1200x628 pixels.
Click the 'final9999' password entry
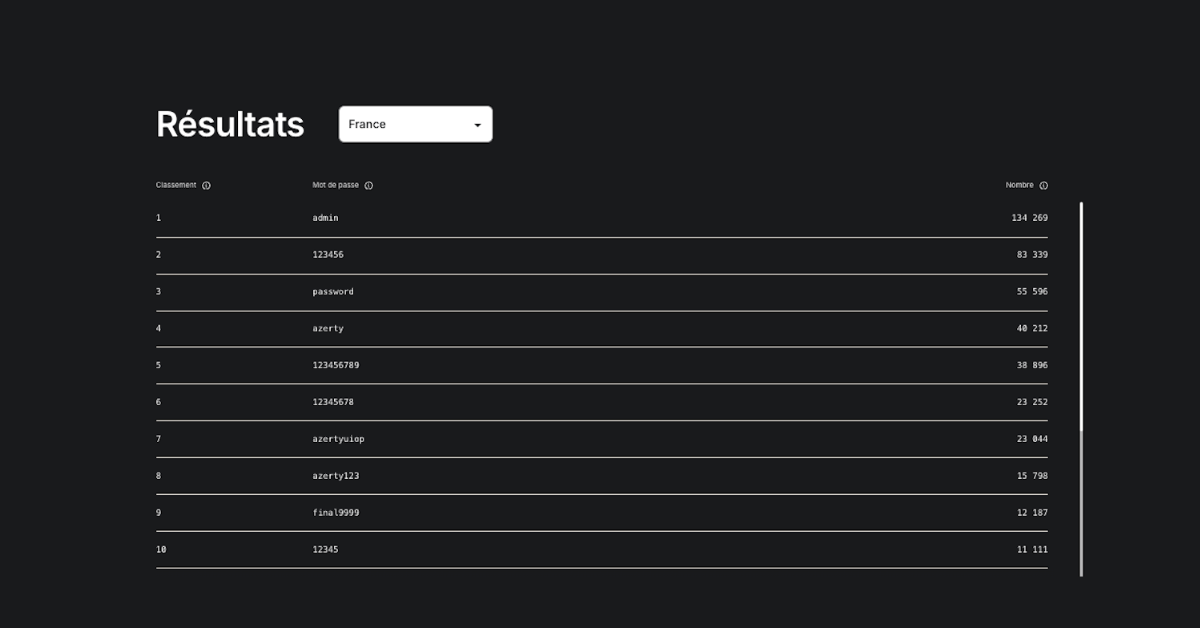[x=335, y=513]
